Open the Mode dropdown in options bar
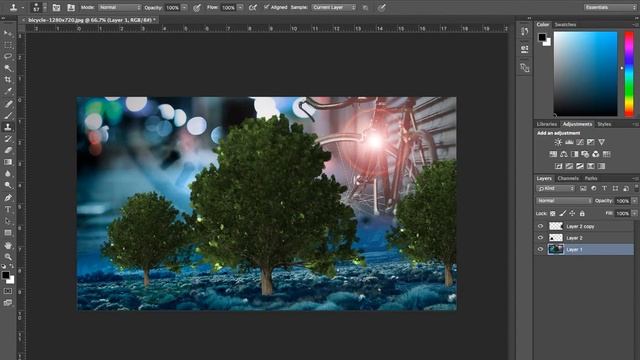The width and height of the screenshot is (640, 360). pyautogui.click(x=120, y=7)
